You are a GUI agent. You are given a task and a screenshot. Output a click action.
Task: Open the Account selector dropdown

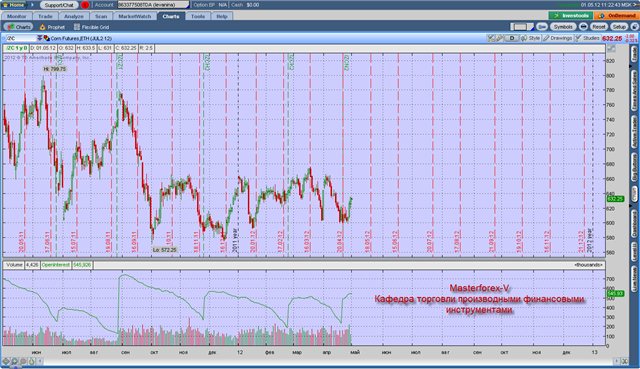(153, 5)
